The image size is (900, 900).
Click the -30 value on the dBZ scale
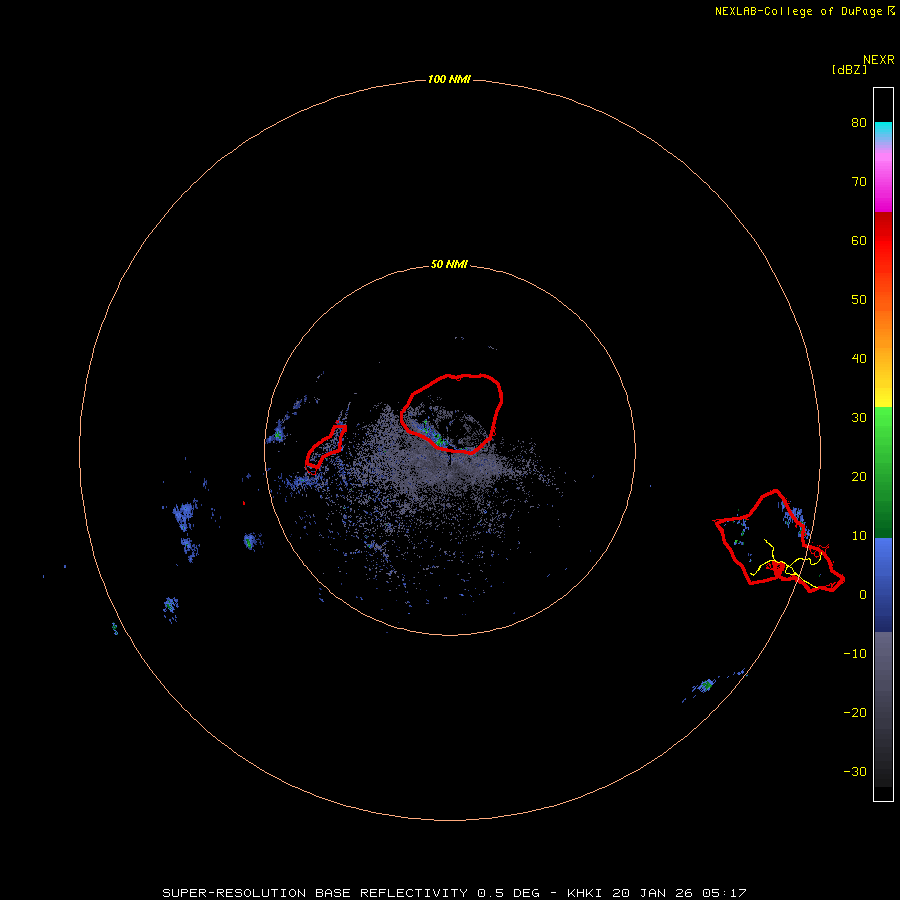coord(855,772)
